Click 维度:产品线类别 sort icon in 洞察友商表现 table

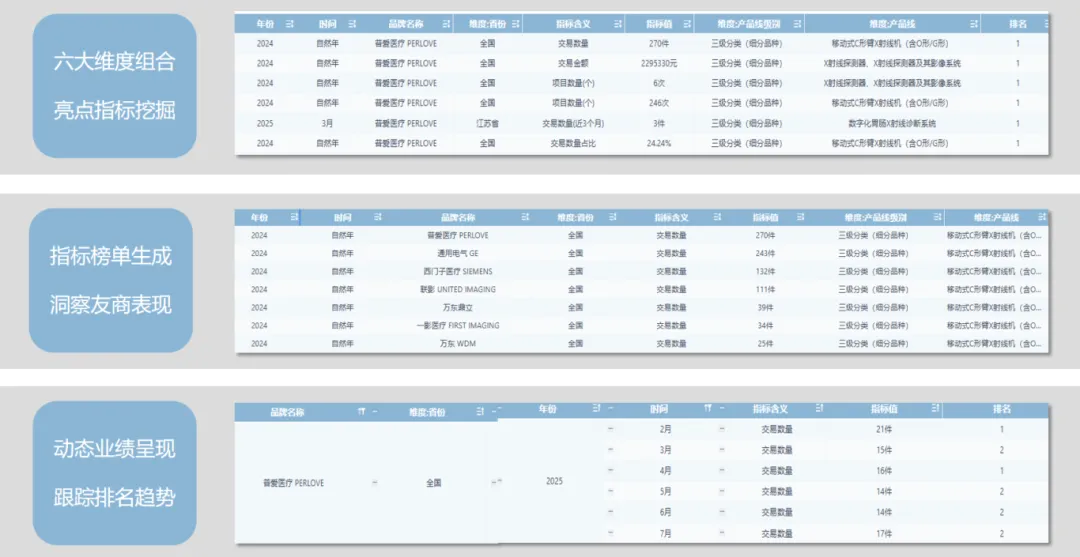(937, 217)
